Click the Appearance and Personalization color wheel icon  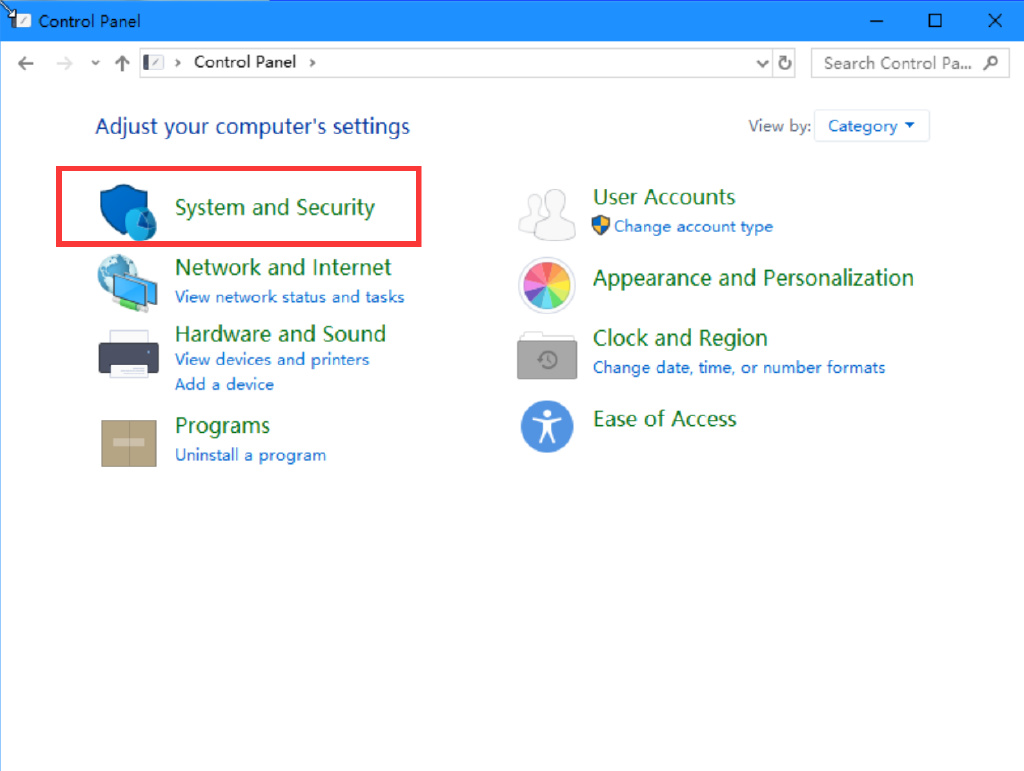[547, 285]
